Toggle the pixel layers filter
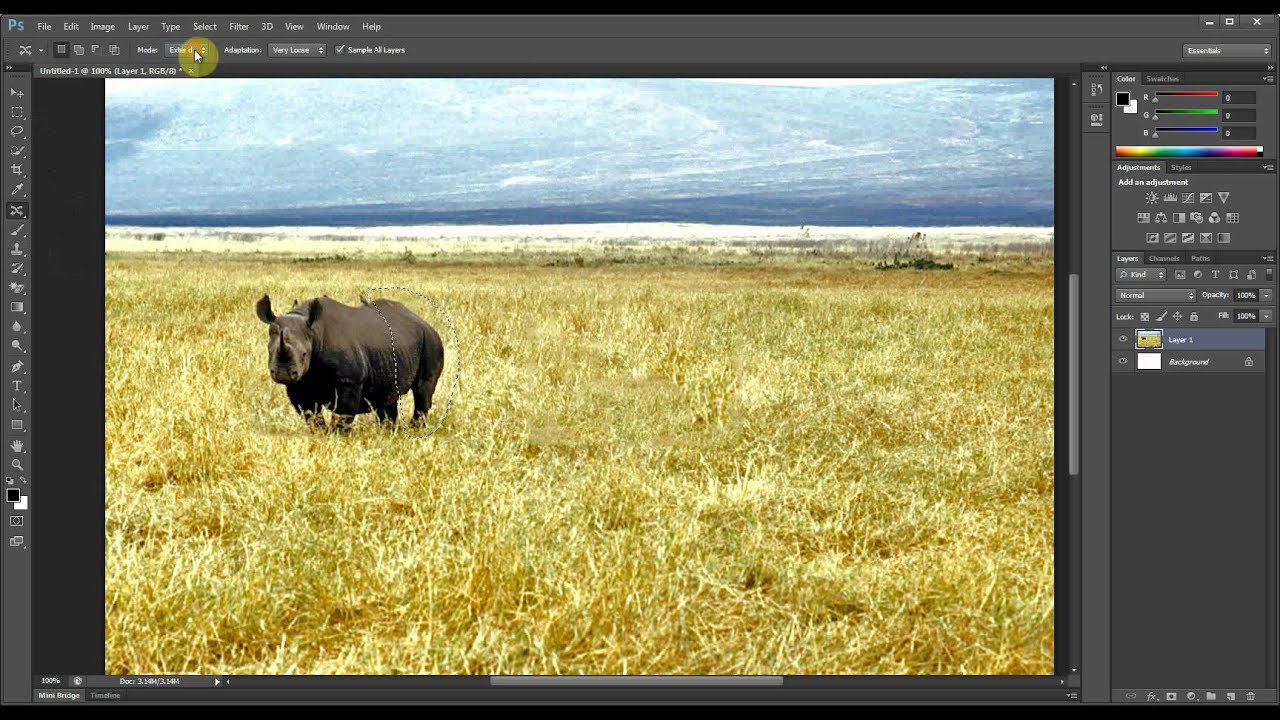 pos(1180,275)
